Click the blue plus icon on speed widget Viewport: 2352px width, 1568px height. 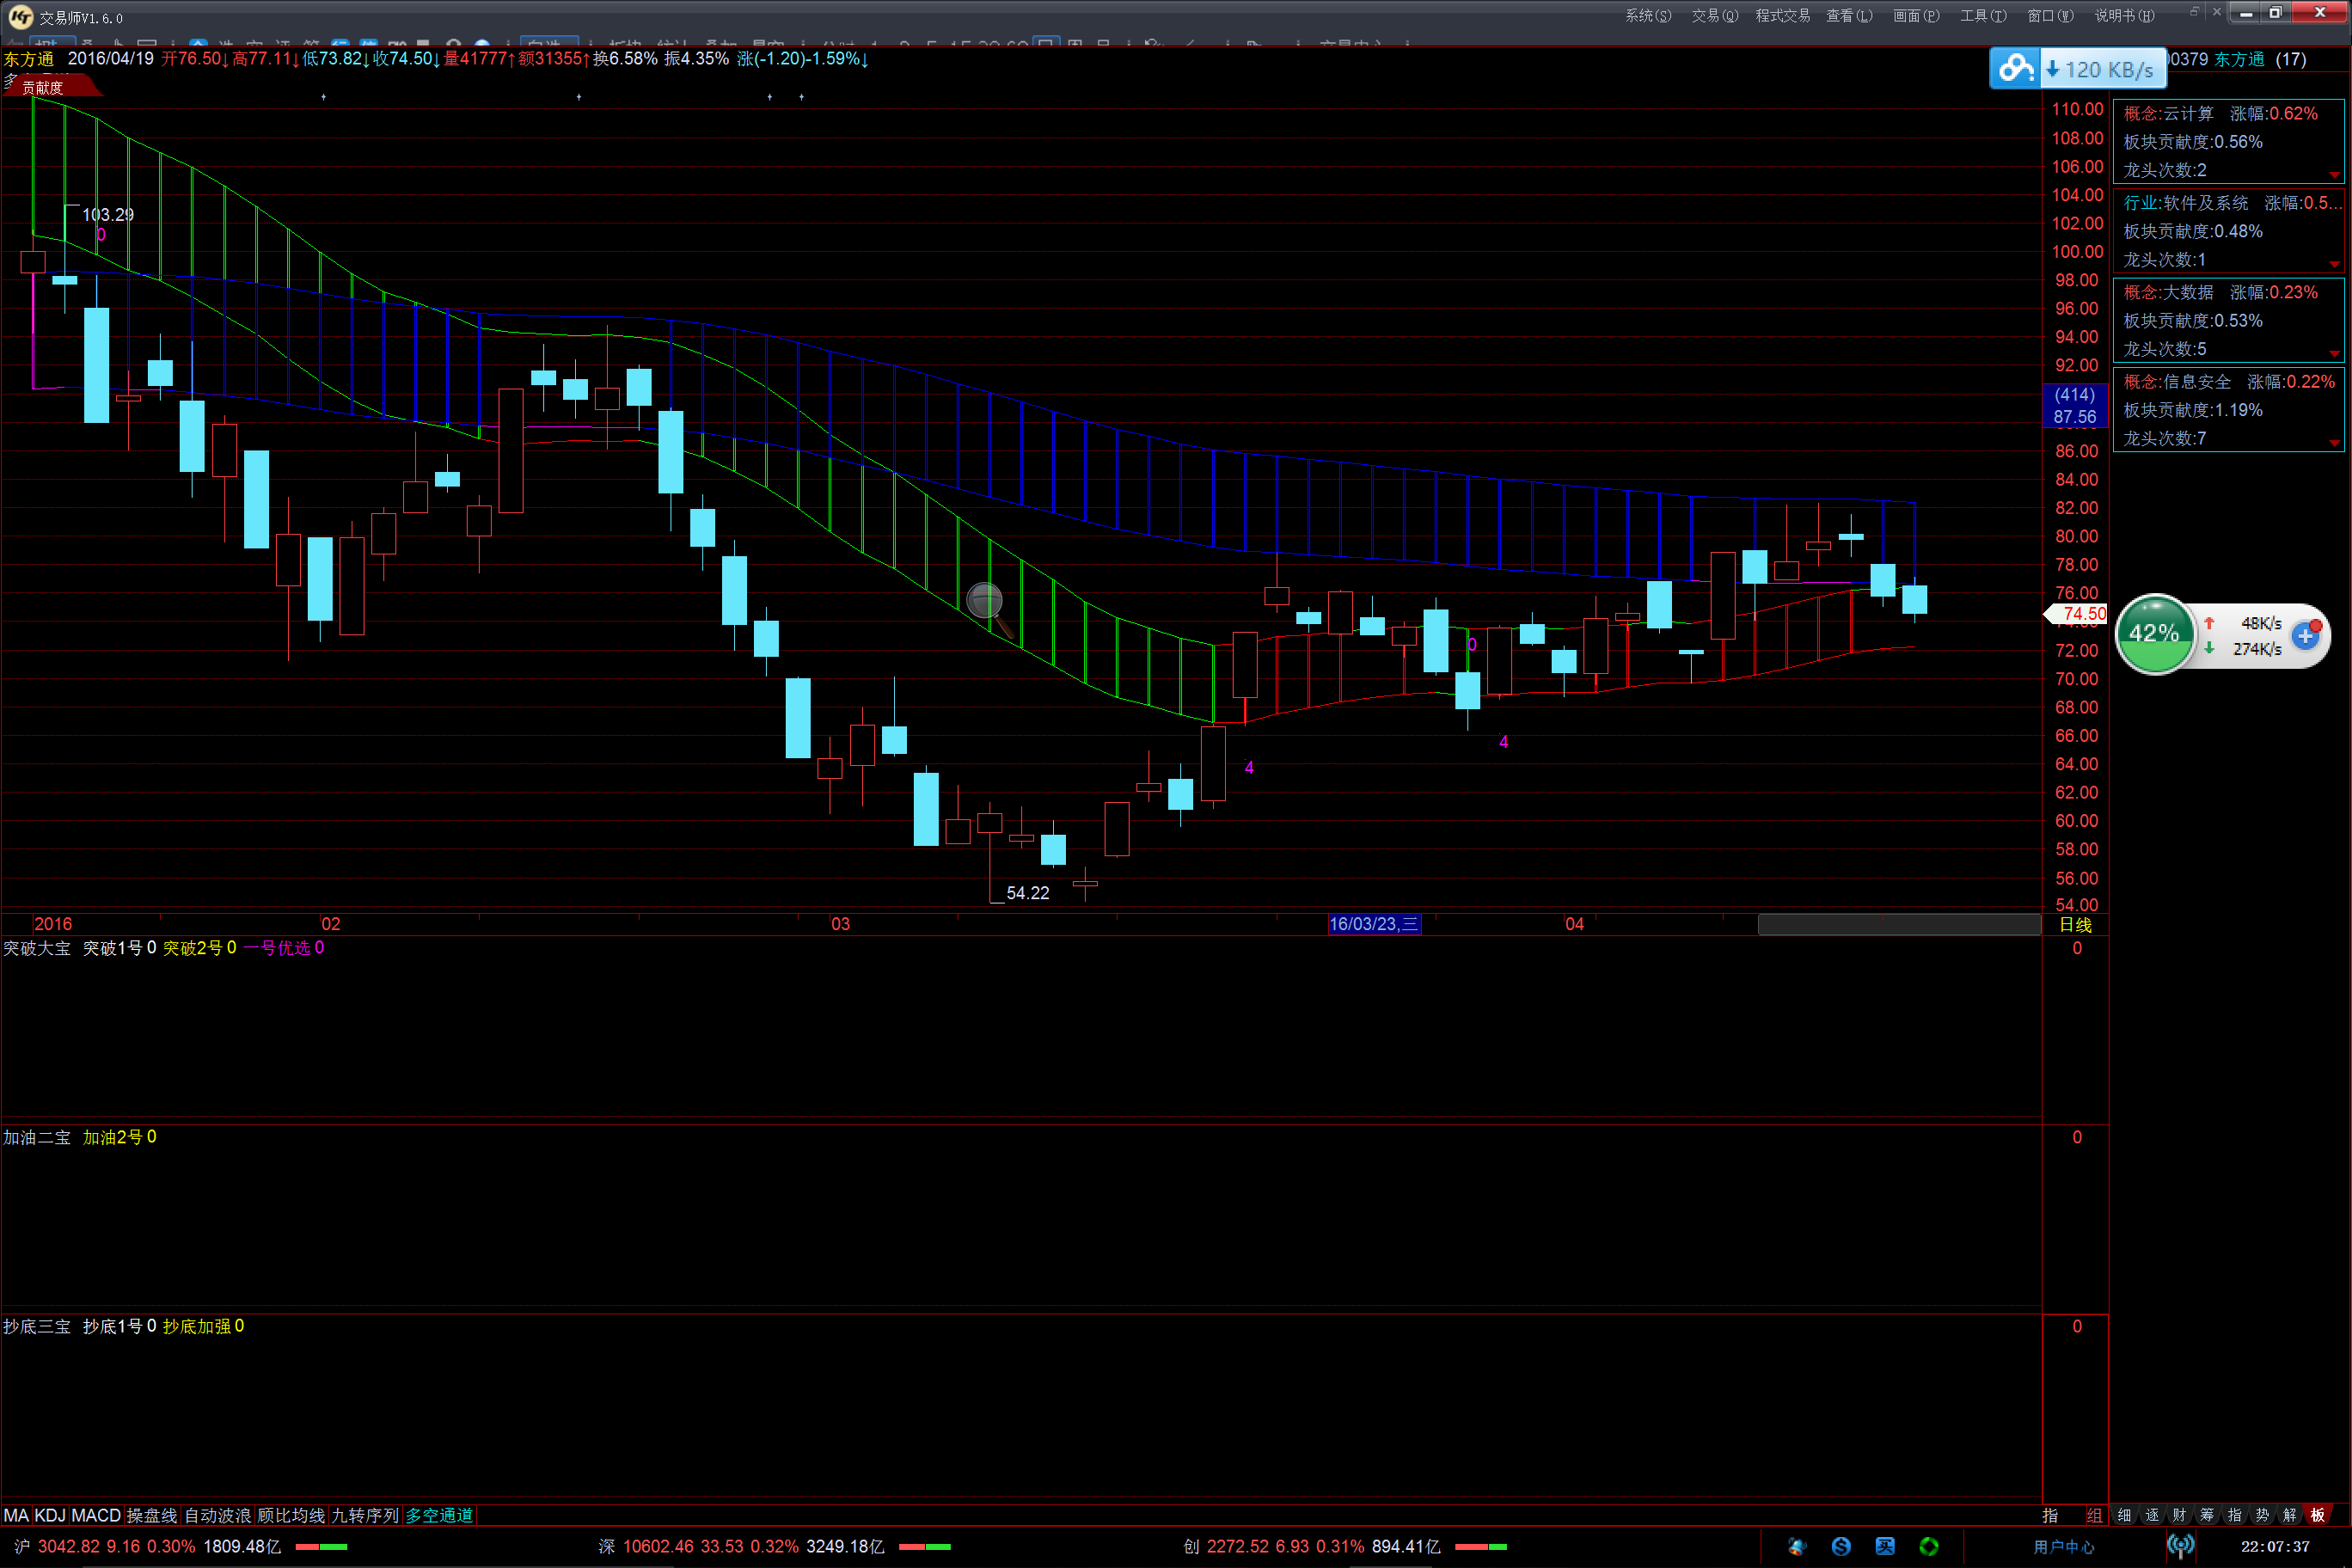[2305, 636]
